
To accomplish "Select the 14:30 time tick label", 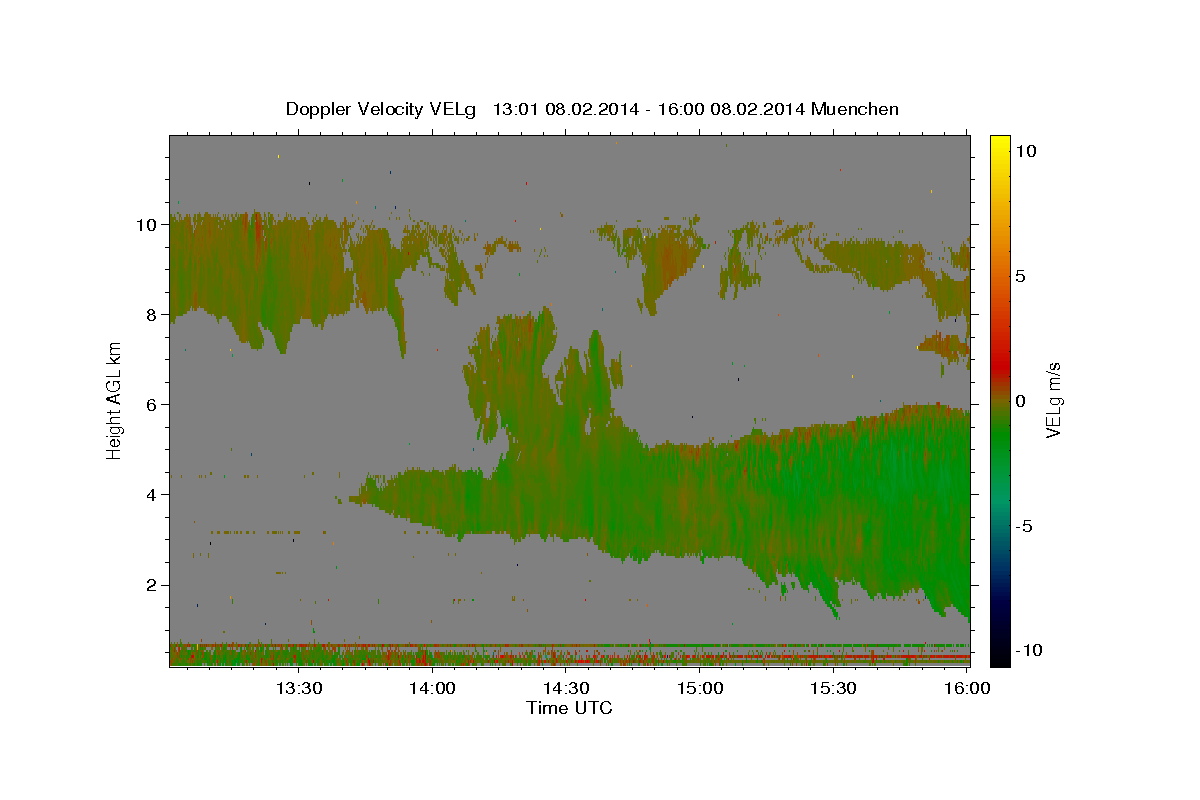I will point(566,688).
